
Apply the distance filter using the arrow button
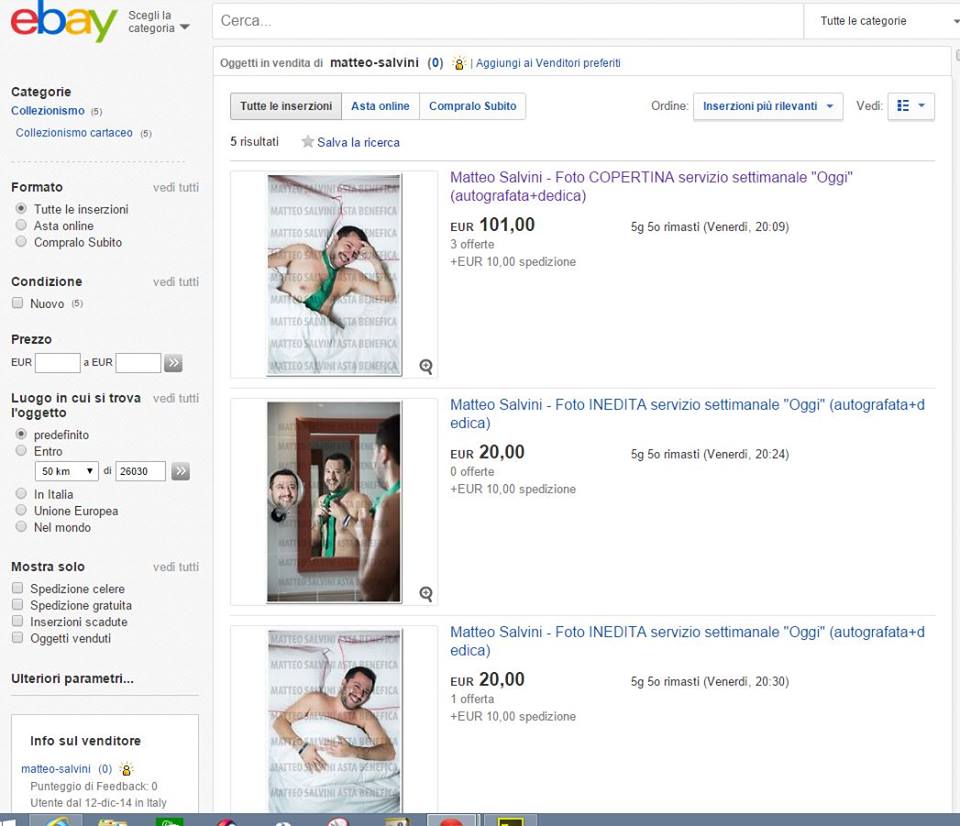(180, 471)
